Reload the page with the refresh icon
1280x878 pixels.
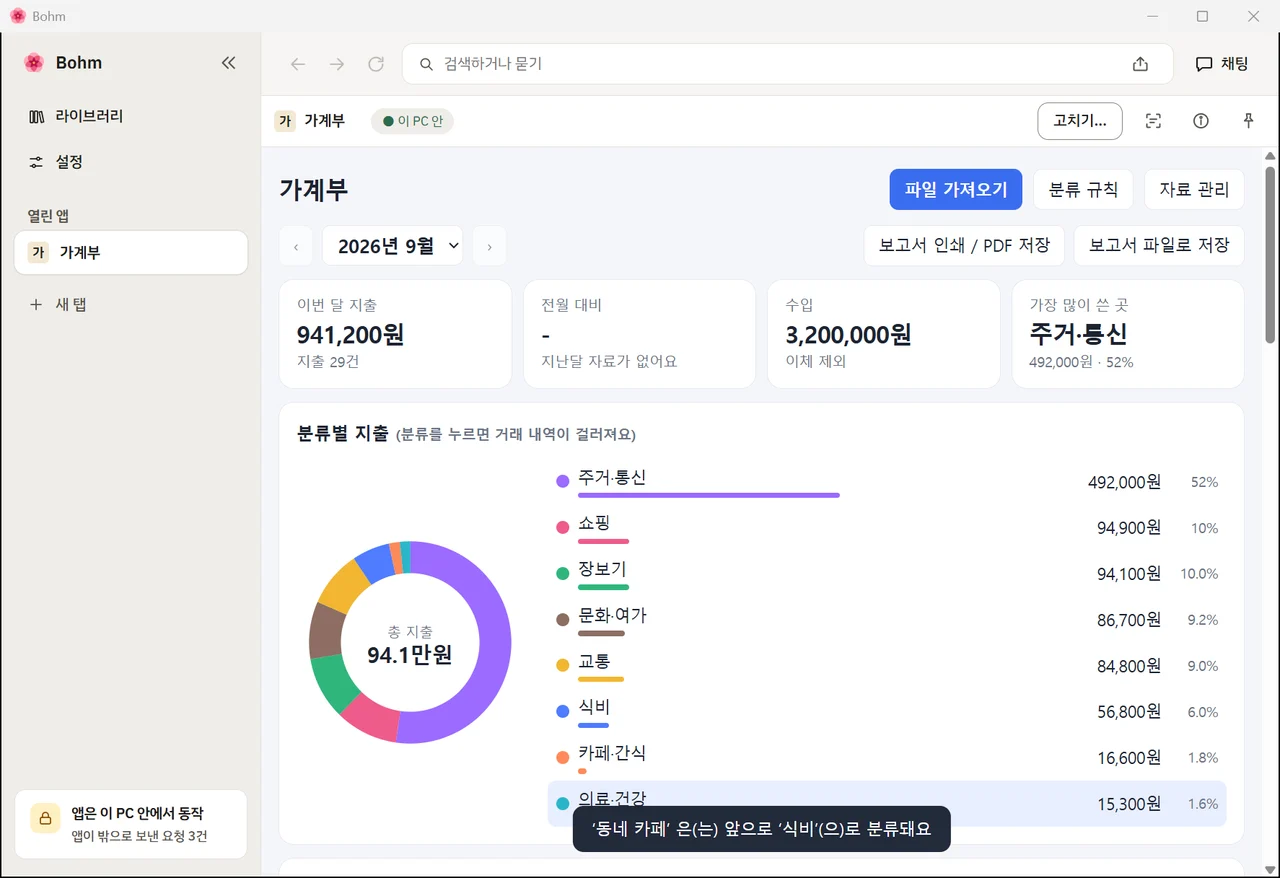(376, 64)
